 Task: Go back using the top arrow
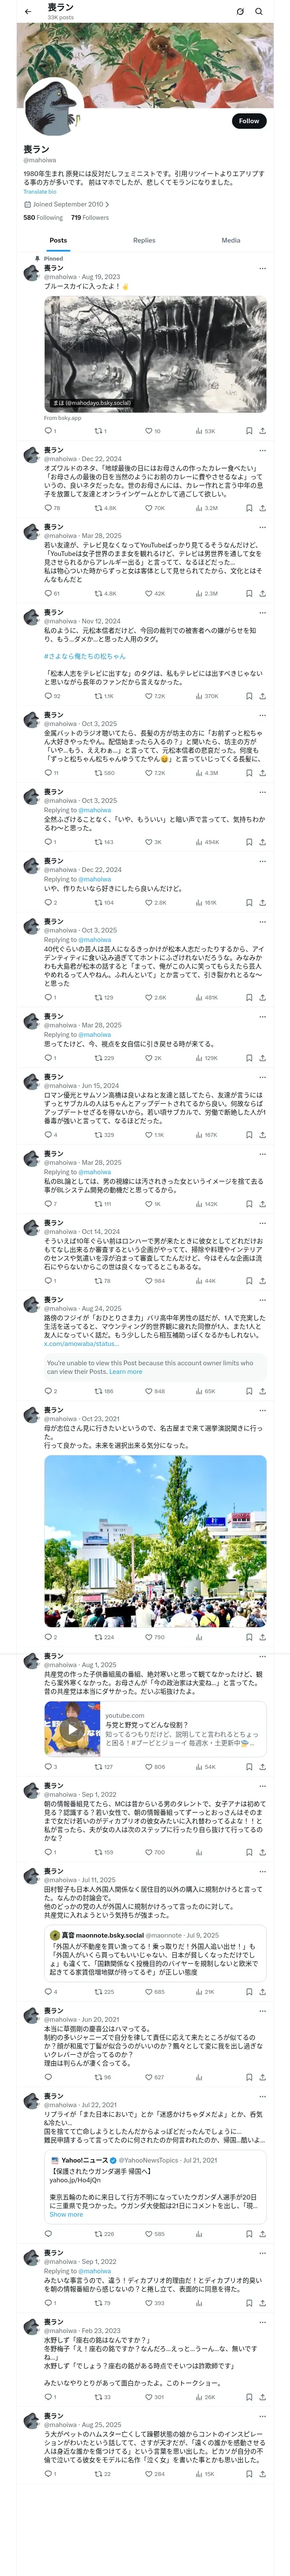coord(28,12)
